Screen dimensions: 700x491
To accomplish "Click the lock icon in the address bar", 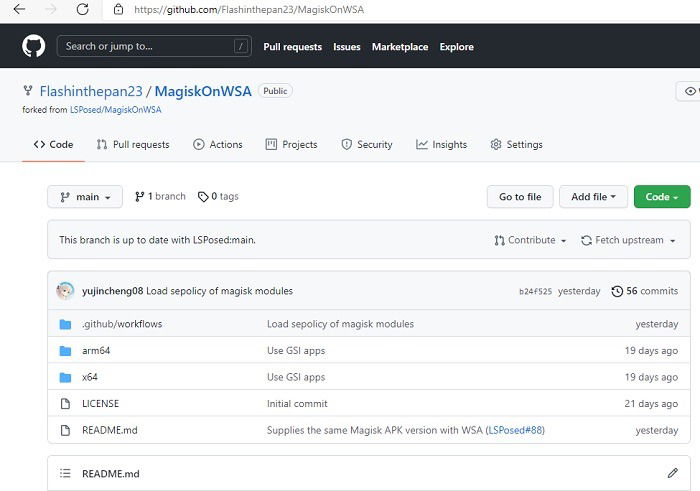I will [118, 9].
